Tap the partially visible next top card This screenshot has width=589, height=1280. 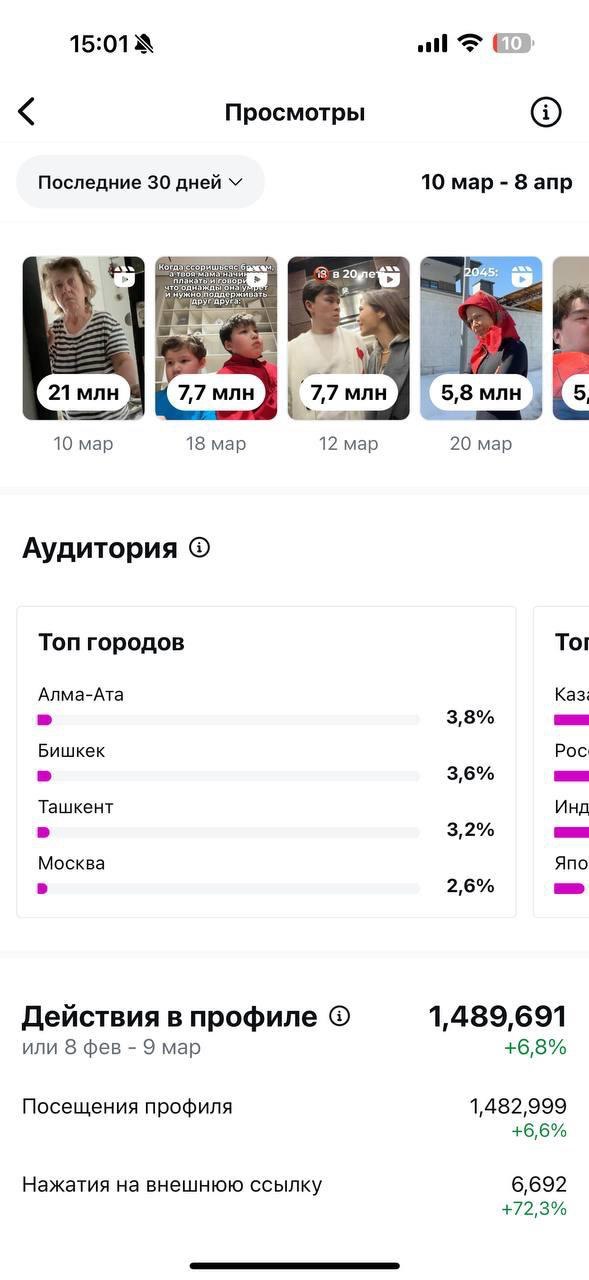(562, 761)
